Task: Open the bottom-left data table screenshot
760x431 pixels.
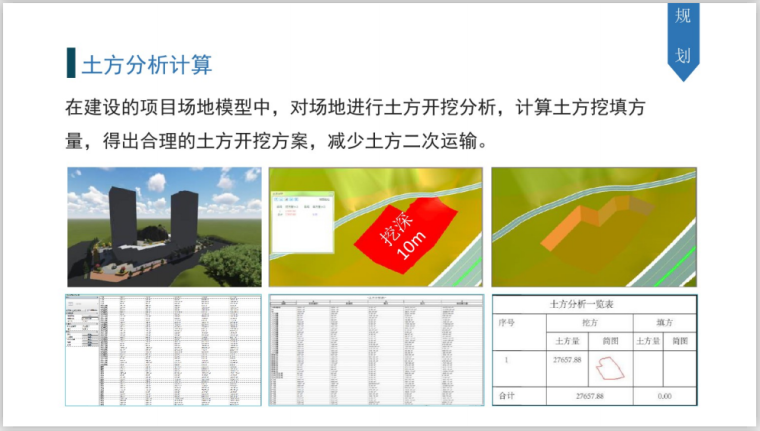Action: (x=163, y=350)
